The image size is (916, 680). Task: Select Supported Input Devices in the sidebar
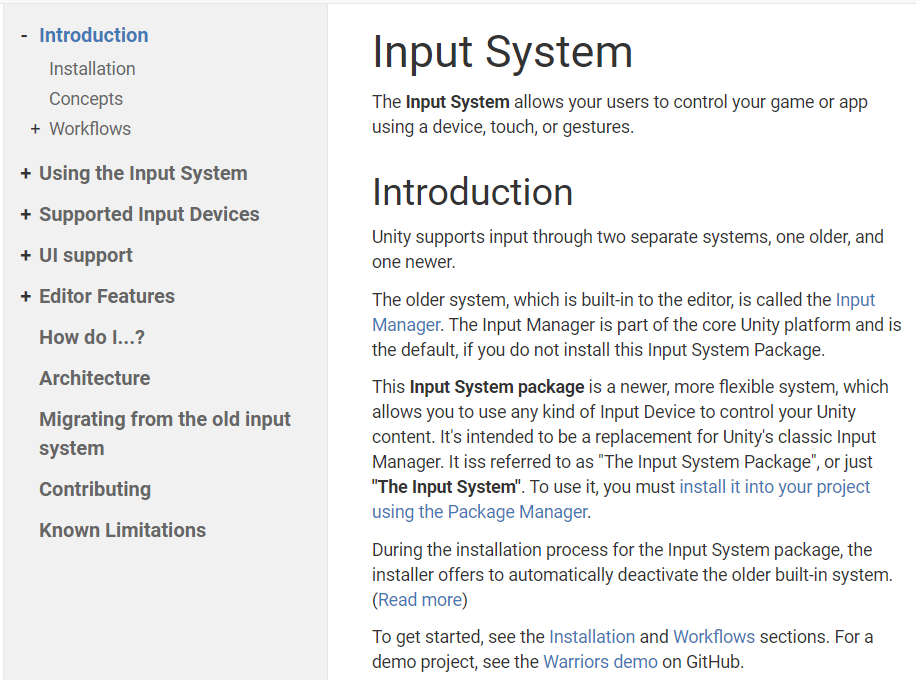point(149,214)
